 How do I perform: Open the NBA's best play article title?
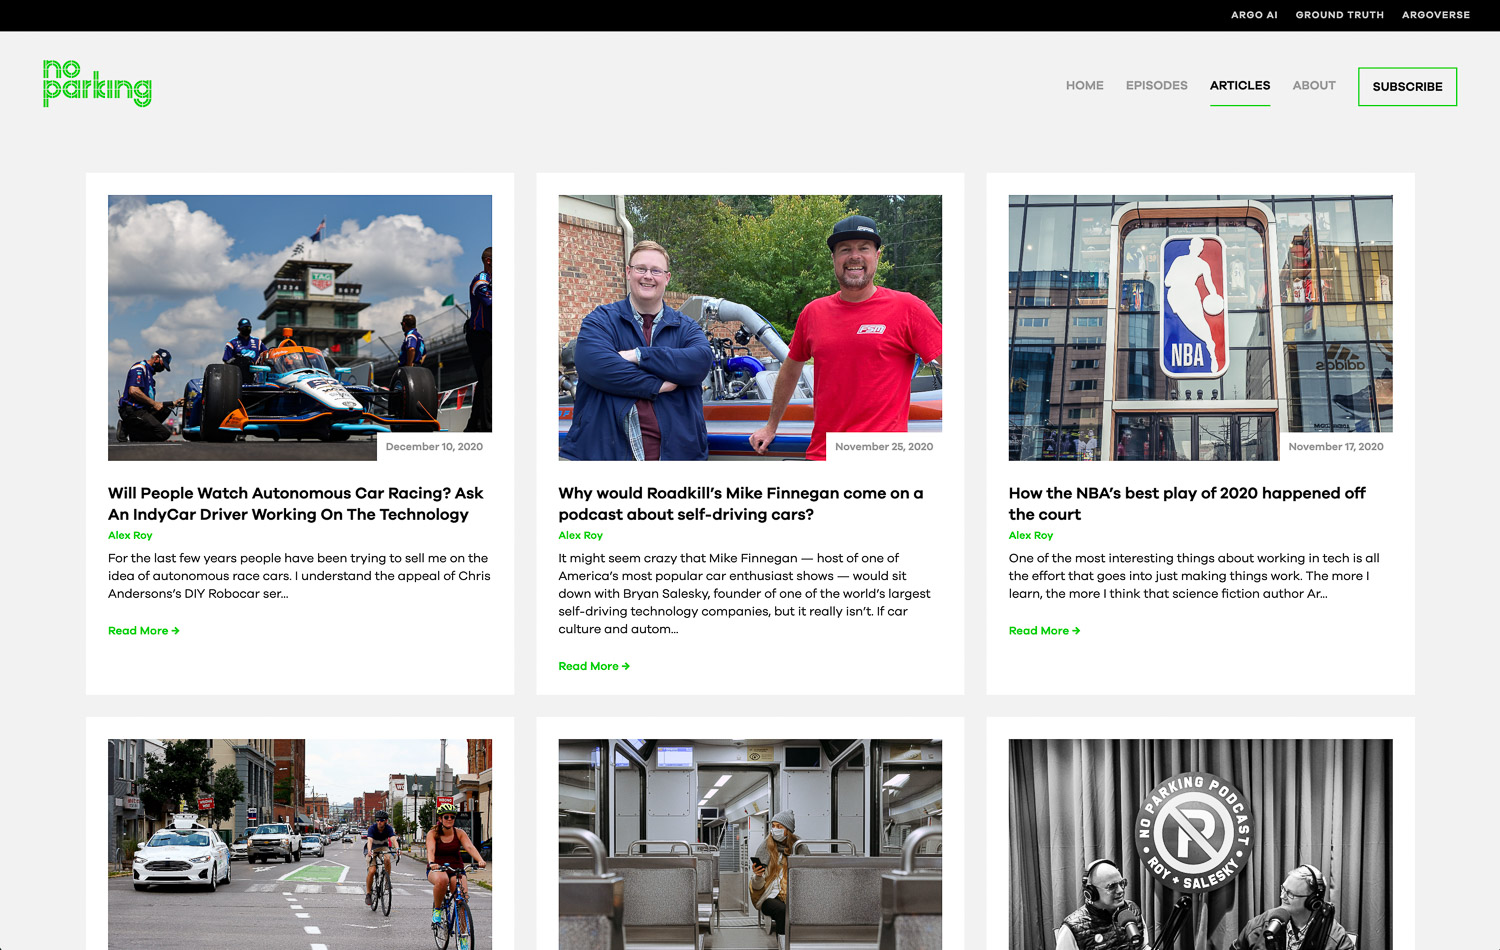point(1187,504)
